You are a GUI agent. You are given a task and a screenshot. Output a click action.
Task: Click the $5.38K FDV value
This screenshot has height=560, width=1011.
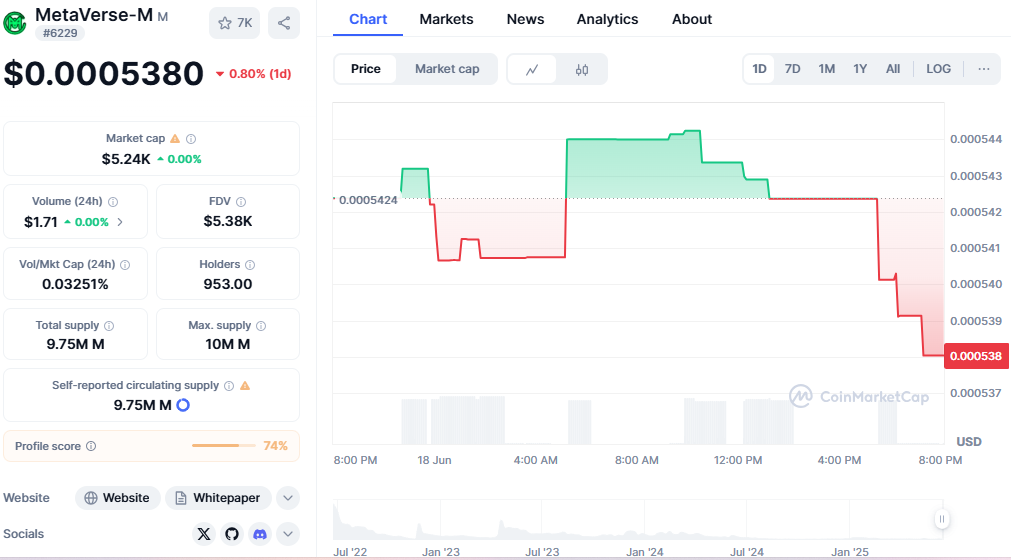228,222
